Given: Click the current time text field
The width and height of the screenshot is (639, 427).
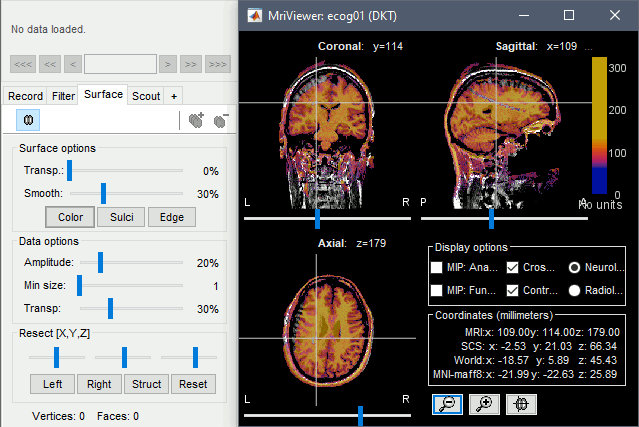Looking at the screenshot, I should tap(120, 64).
